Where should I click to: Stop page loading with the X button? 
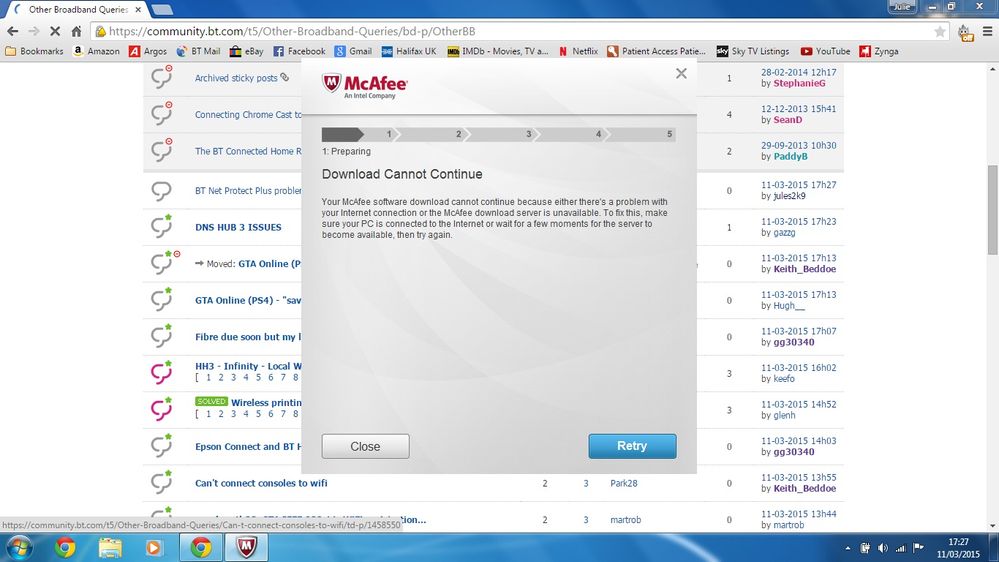point(55,31)
